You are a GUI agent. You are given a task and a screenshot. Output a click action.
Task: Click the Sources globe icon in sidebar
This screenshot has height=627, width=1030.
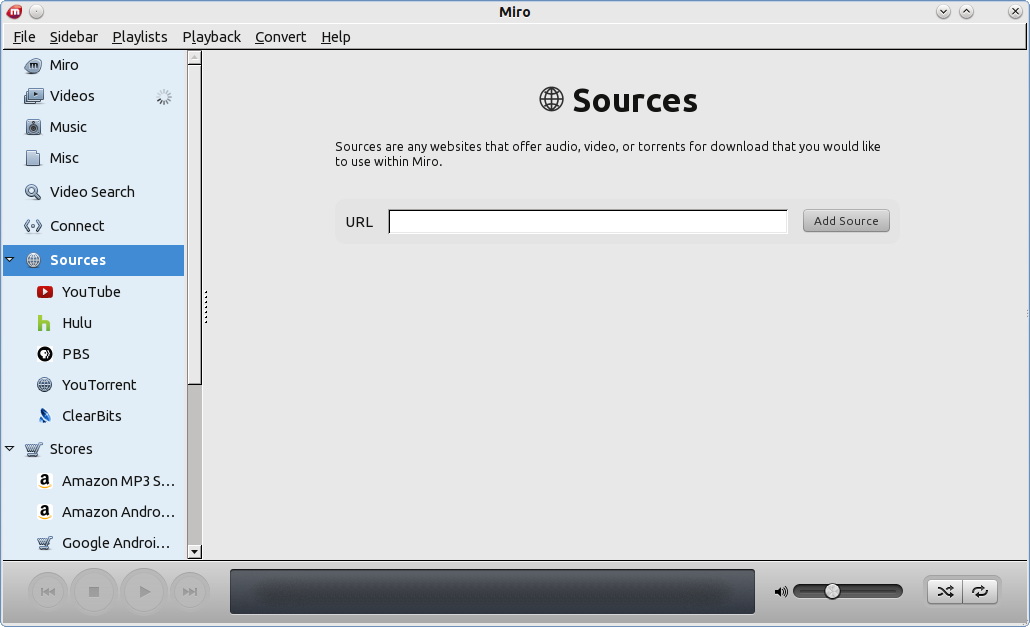tap(34, 261)
